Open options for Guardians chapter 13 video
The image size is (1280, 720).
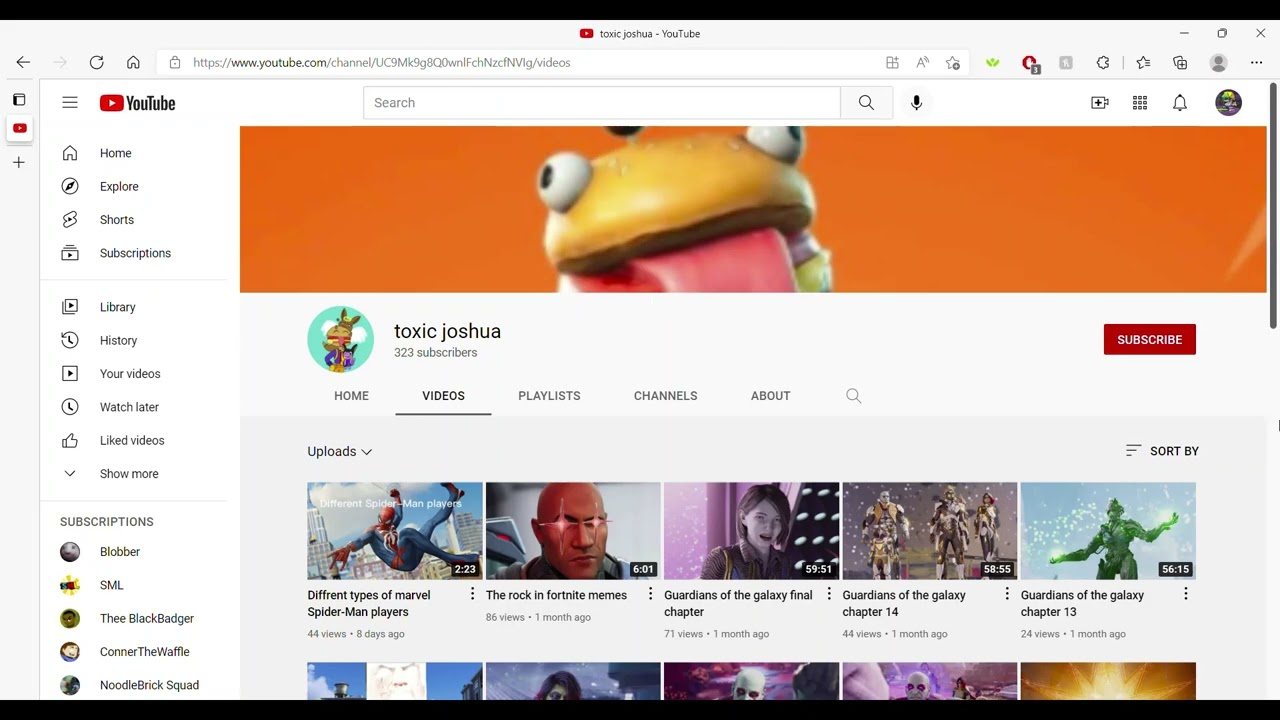point(1185,594)
